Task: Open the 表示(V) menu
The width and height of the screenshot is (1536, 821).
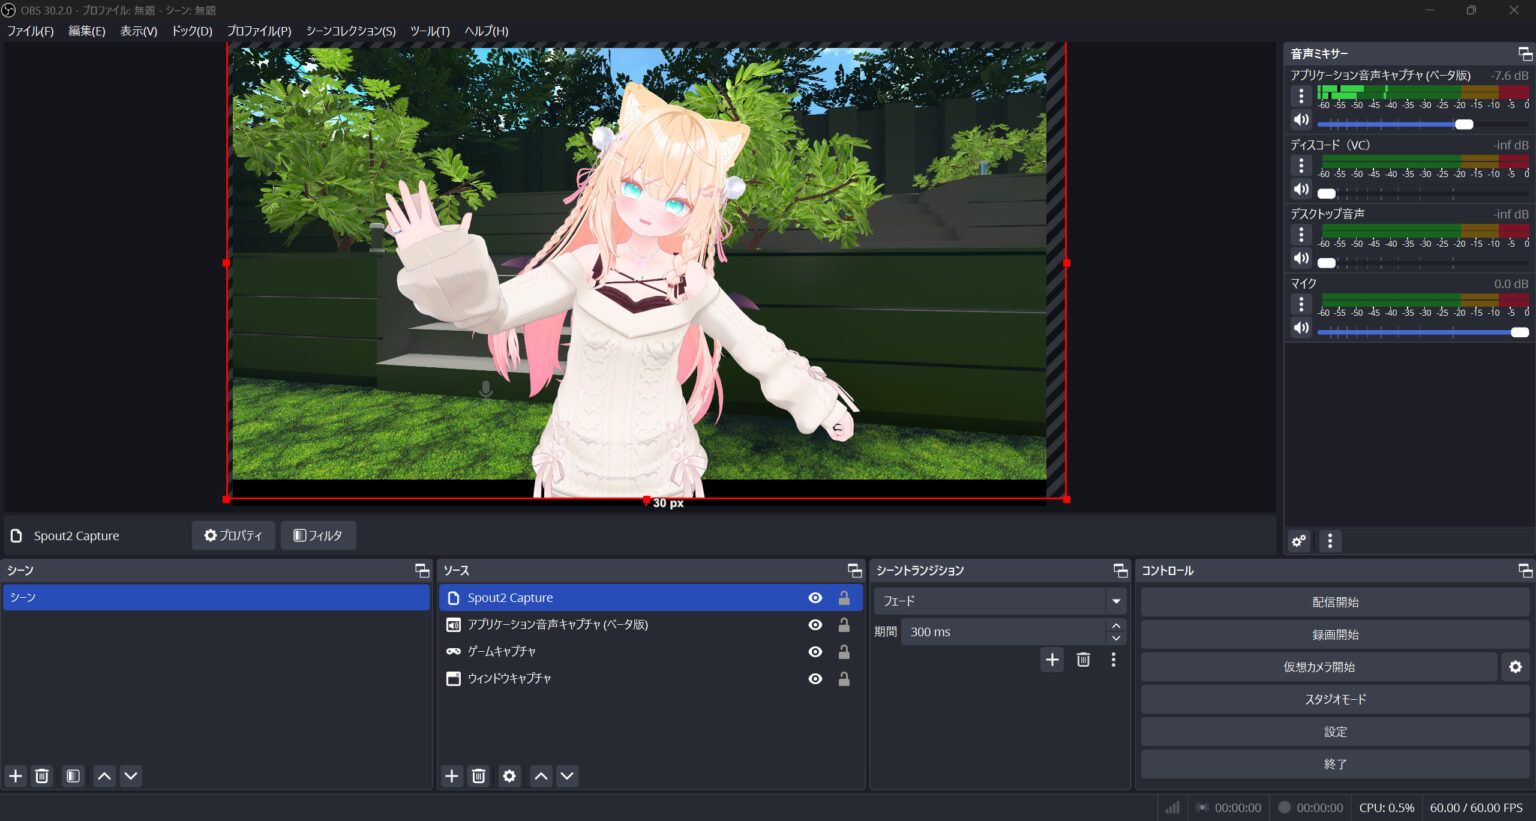Action: (138, 31)
